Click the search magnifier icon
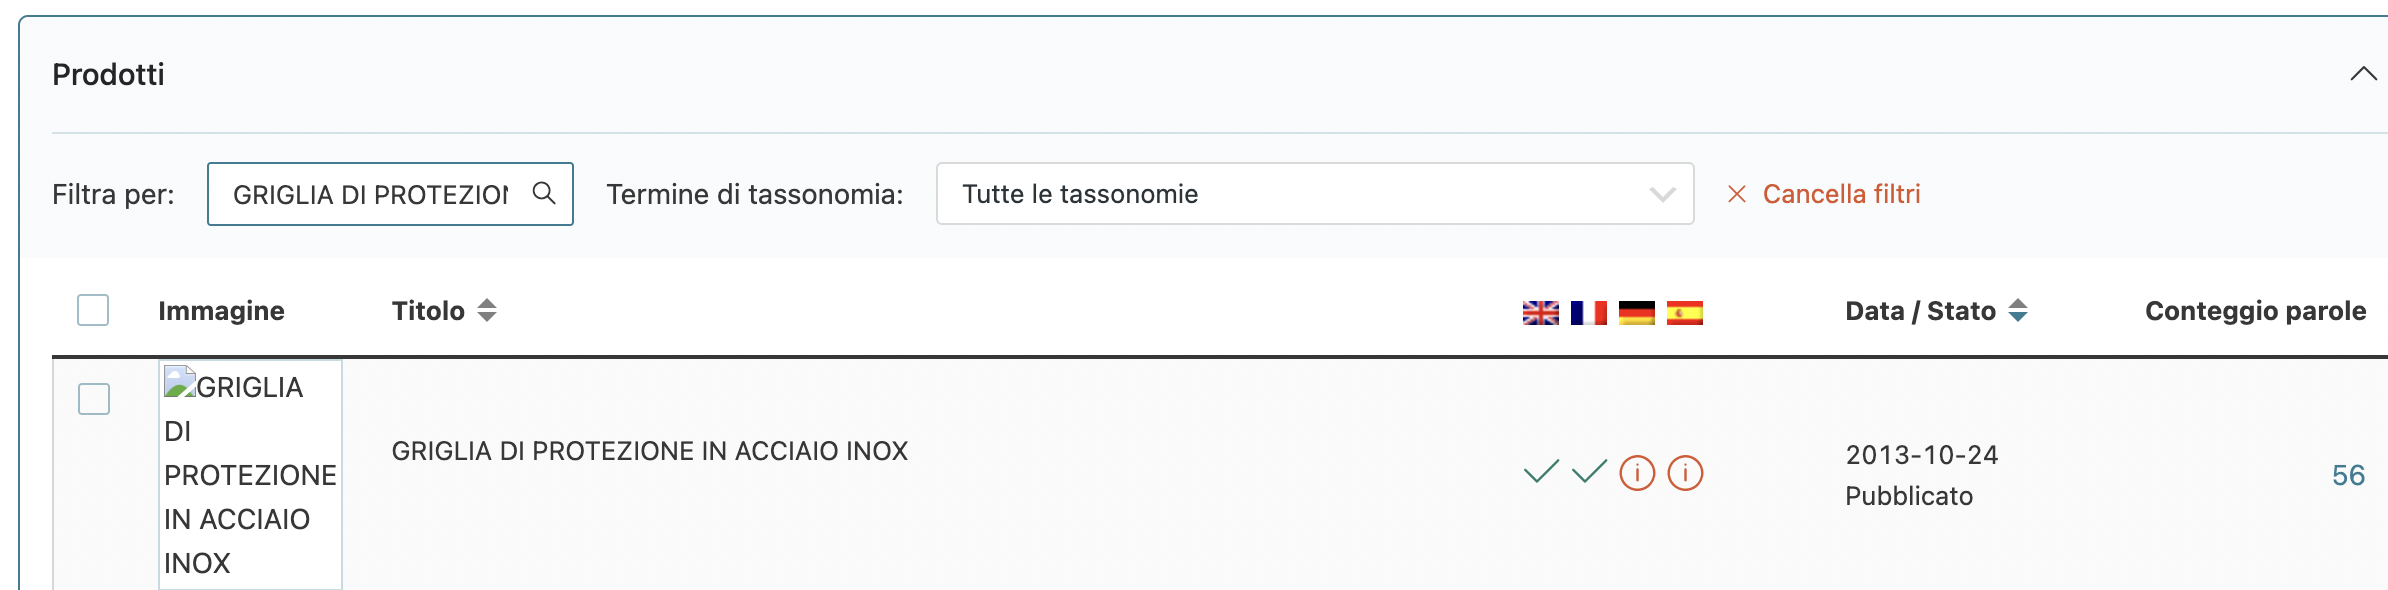Viewport: 2388px width, 590px height. (x=544, y=193)
